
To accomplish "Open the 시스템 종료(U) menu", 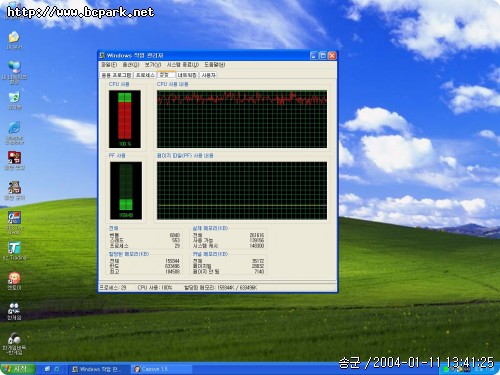I will tap(183, 65).
